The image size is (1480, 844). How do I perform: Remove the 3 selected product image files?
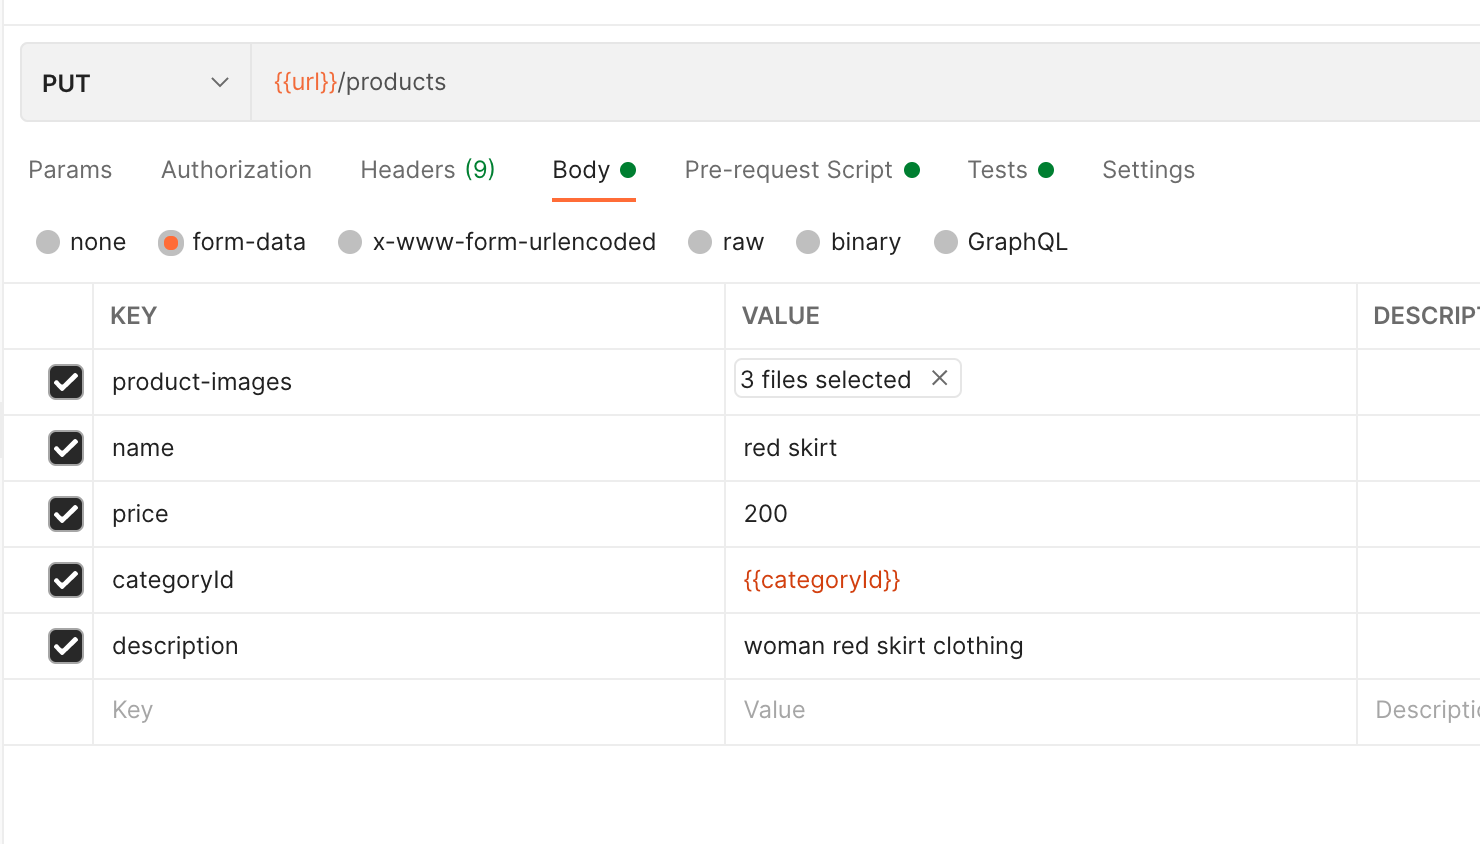tap(938, 378)
